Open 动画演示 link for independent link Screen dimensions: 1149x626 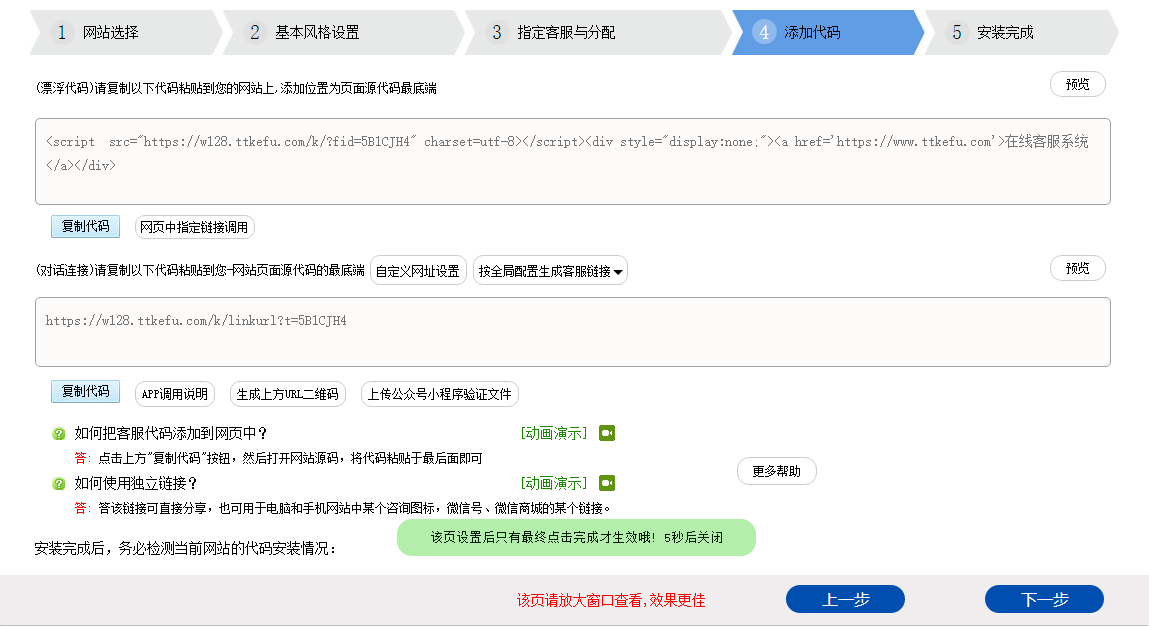click(x=554, y=483)
